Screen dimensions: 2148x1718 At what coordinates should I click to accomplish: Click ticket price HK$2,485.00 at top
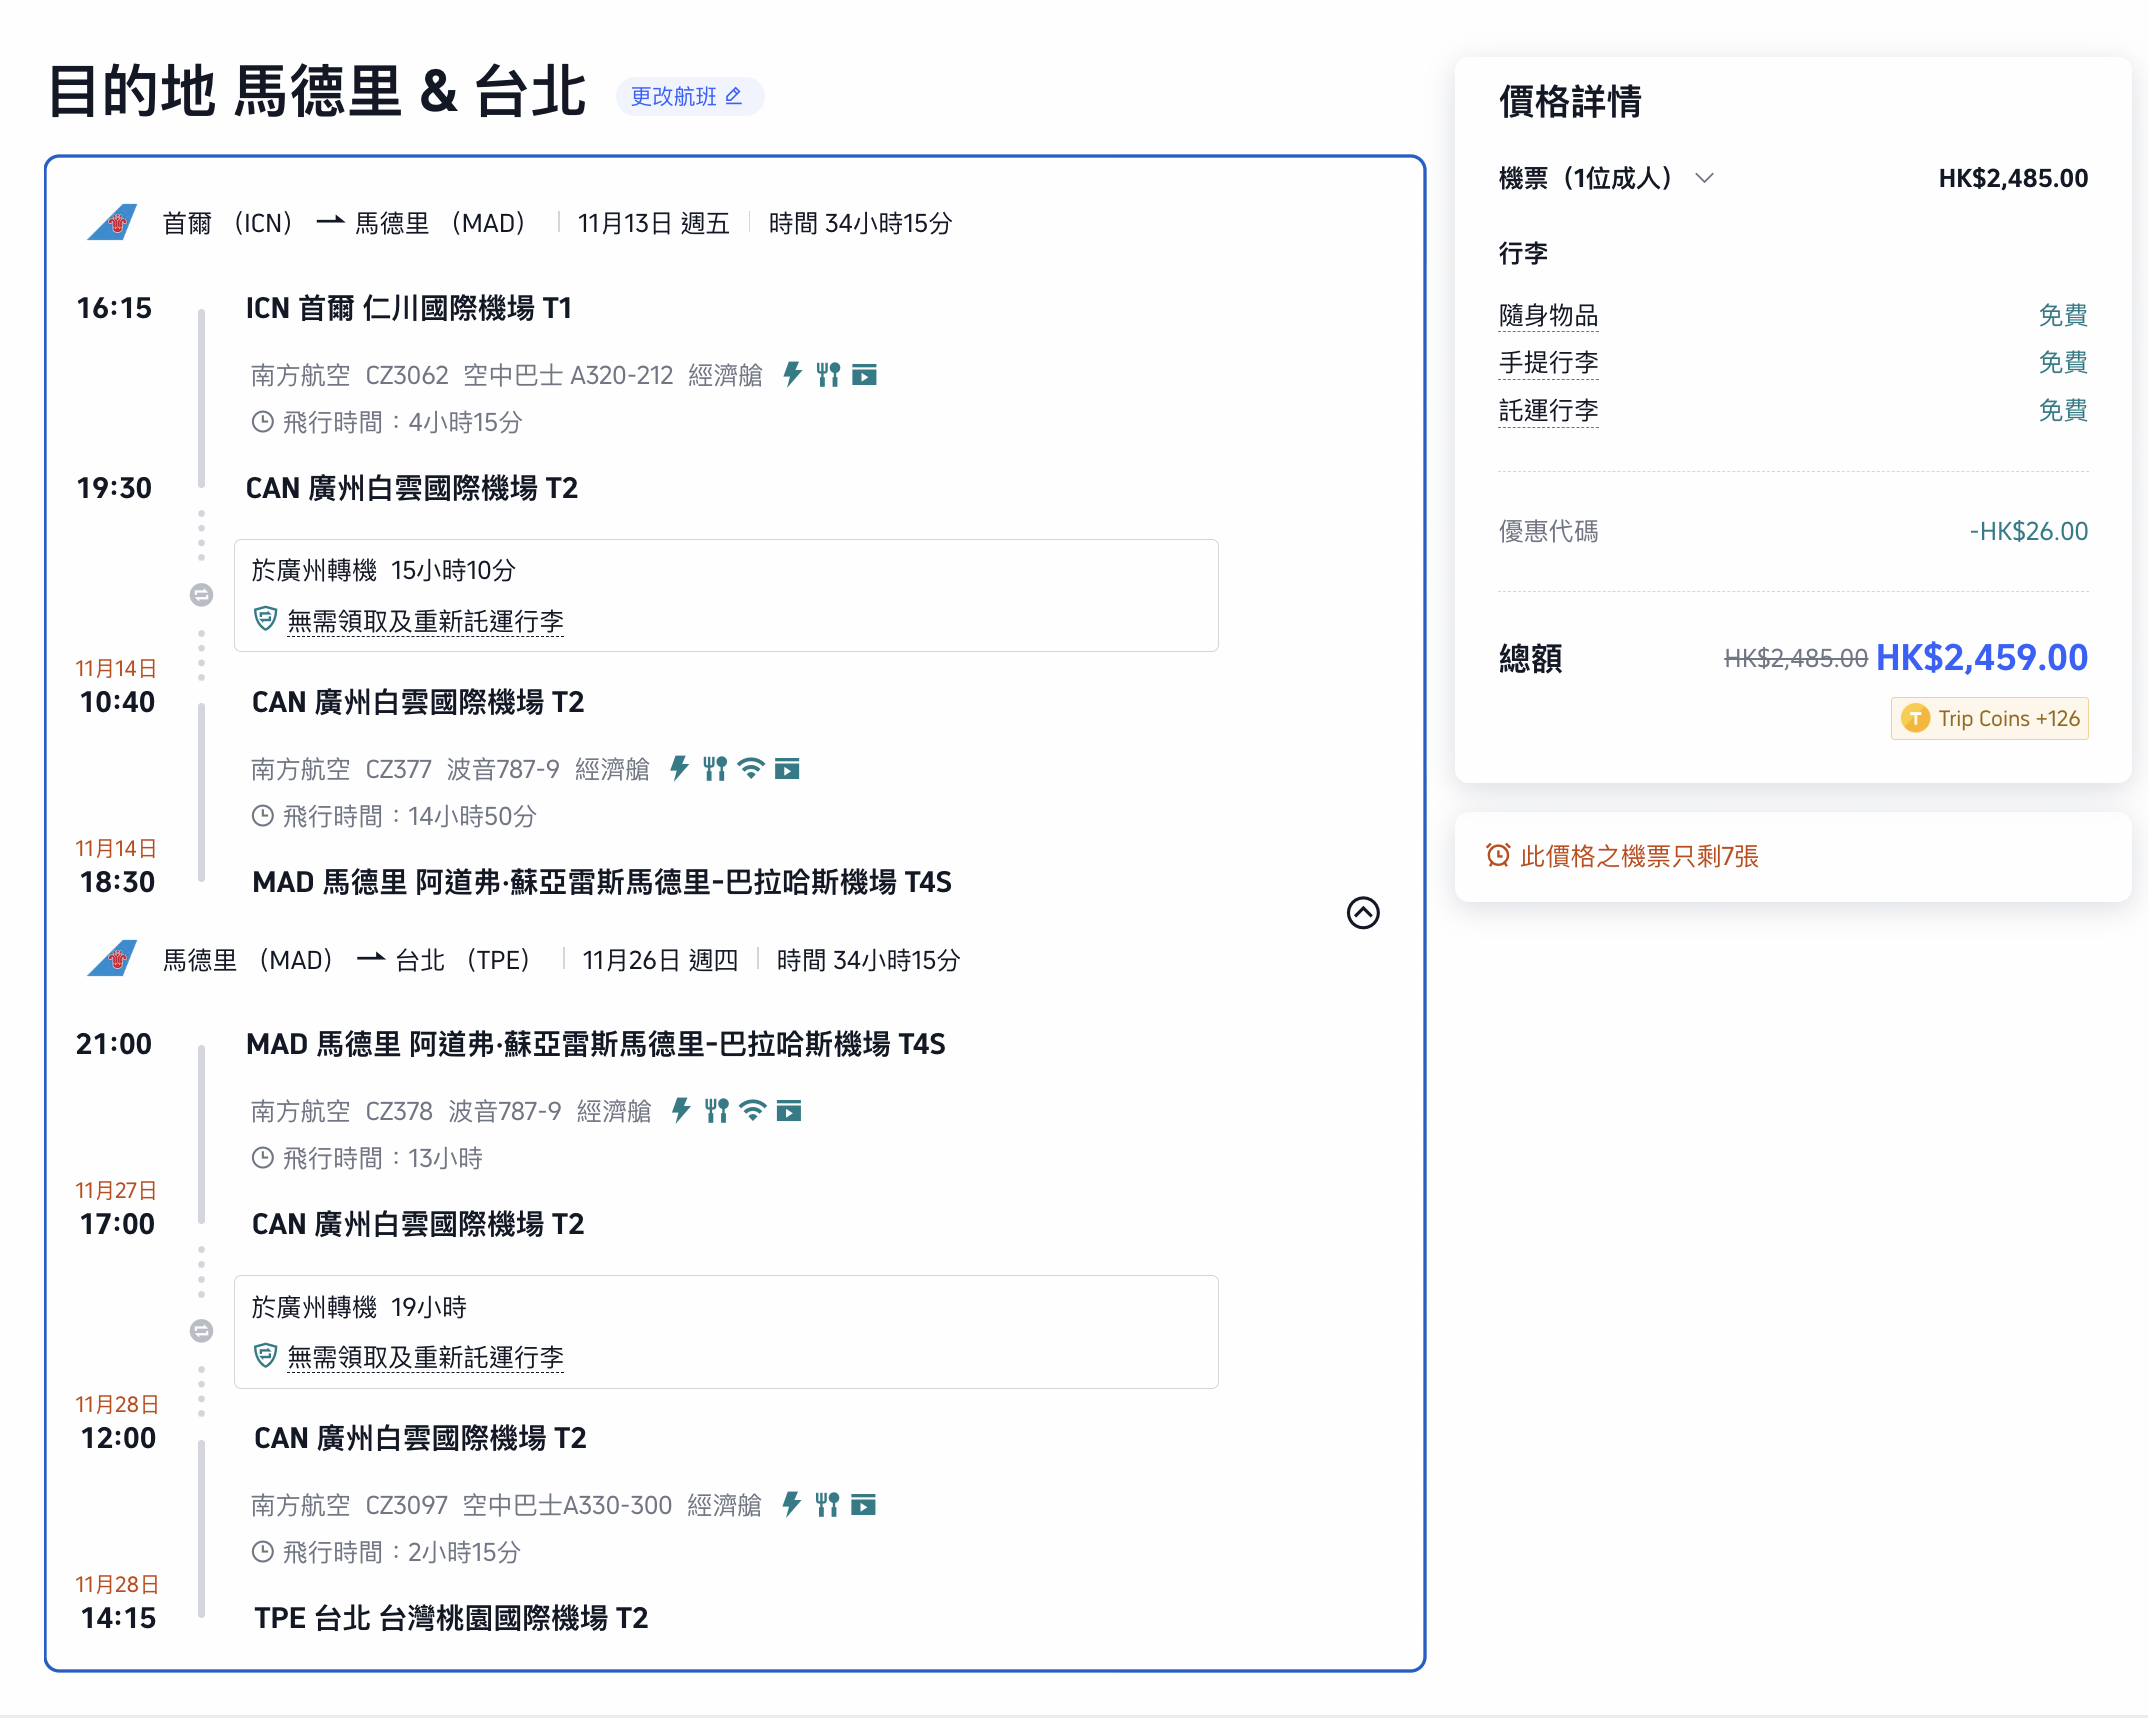[x=2013, y=178]
